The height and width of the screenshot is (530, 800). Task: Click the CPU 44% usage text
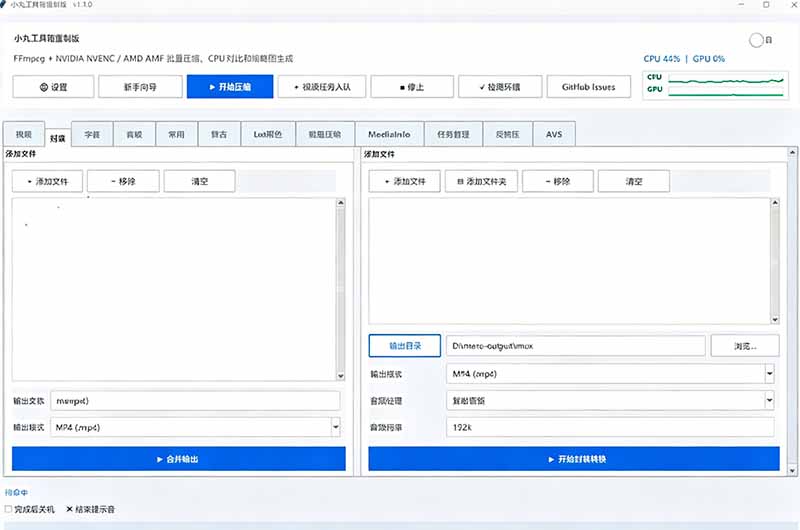pos(662,59)
